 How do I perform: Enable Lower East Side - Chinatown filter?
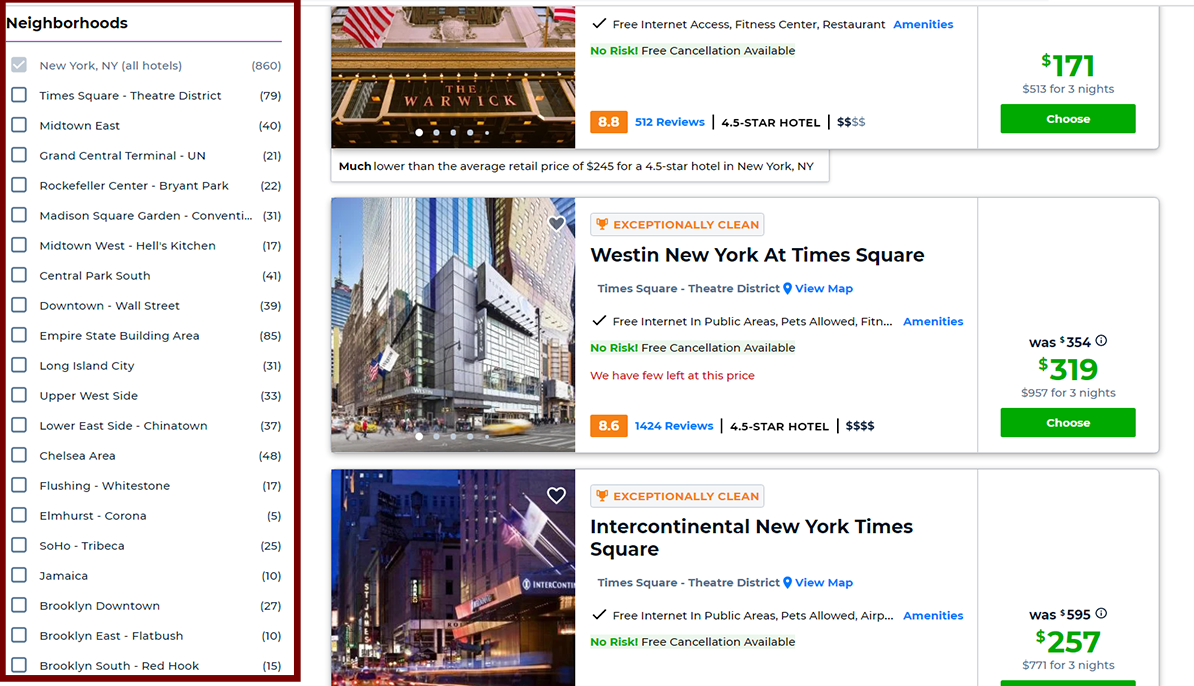tap(19, 425)
